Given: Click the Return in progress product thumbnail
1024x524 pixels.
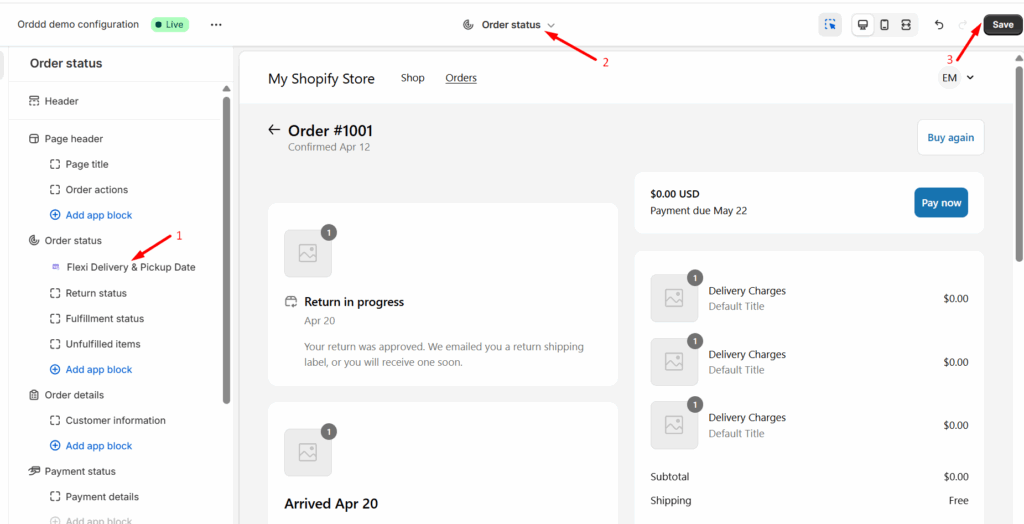Looking at the screenshot, I should [308, 254].
